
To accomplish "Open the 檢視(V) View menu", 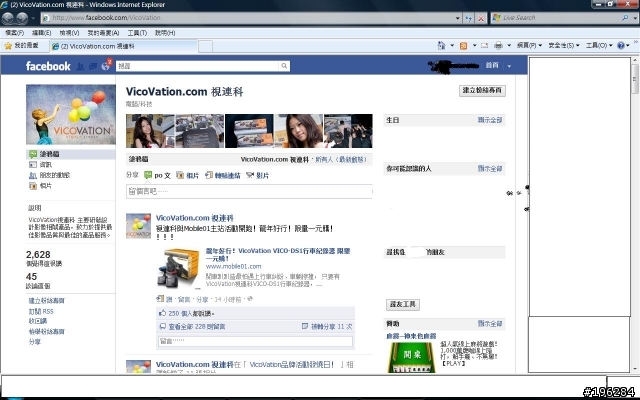I will tap(69, 33).
